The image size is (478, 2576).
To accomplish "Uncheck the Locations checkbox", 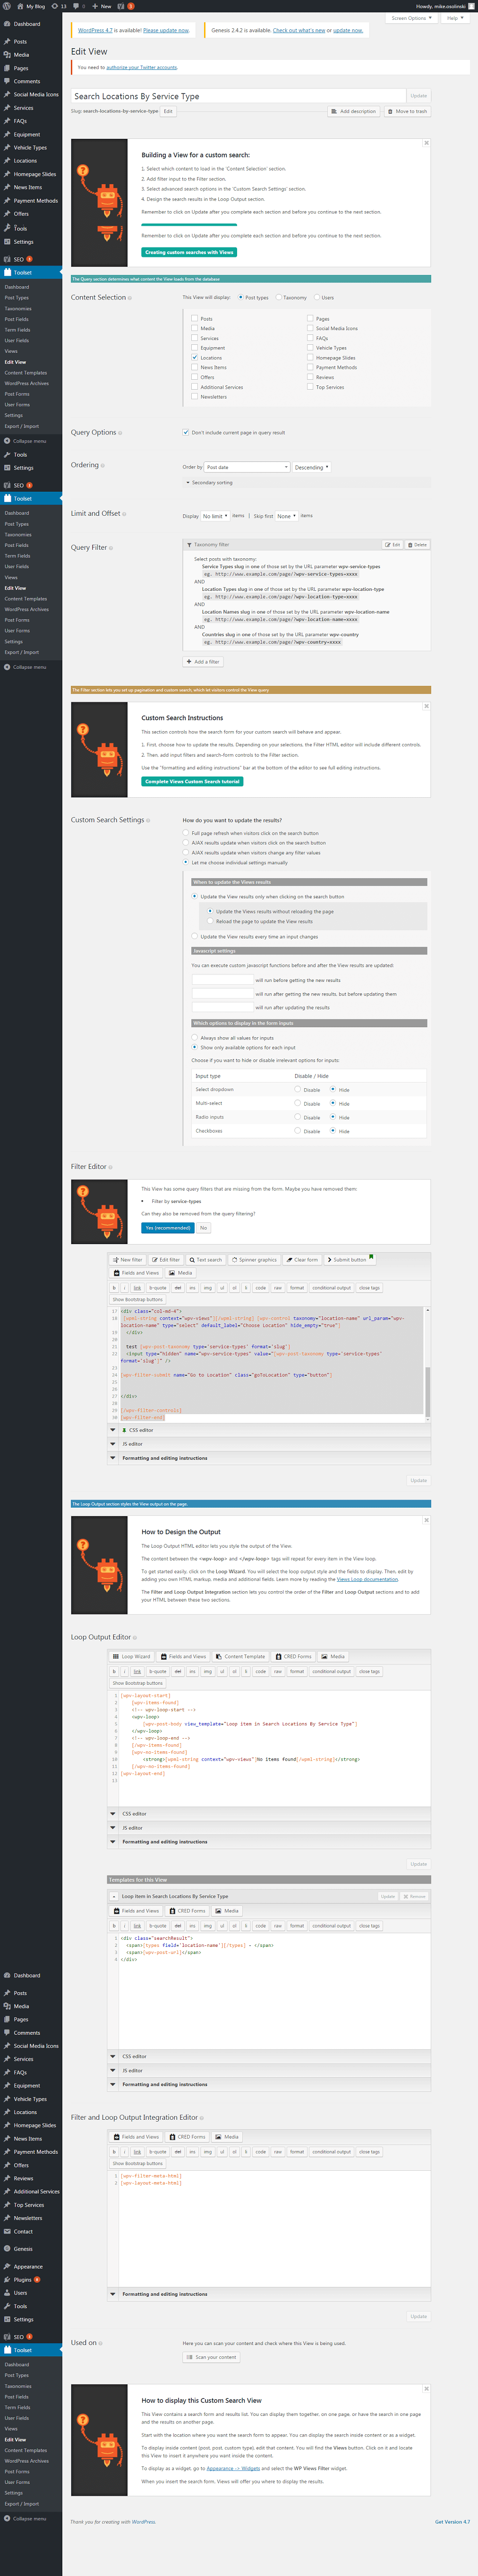I will coord(194,357).
